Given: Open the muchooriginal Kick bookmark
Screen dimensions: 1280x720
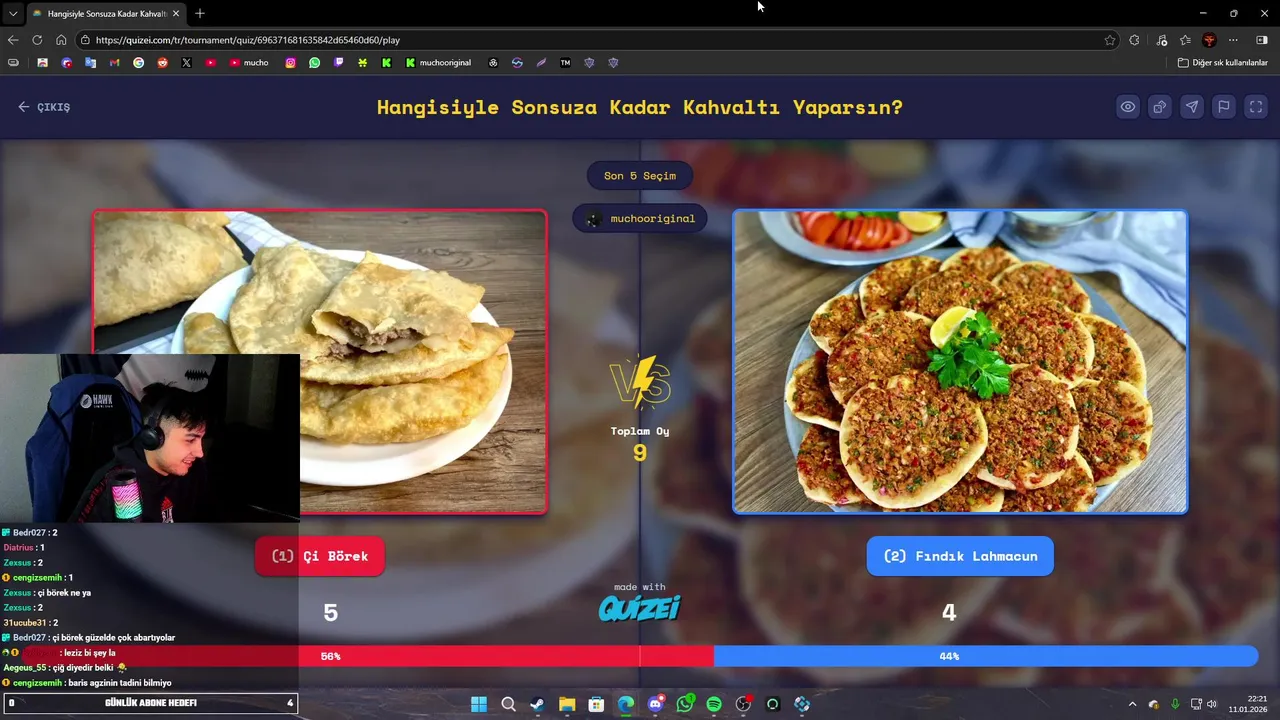Looking at the screenshot, I should tap(438, 62).
